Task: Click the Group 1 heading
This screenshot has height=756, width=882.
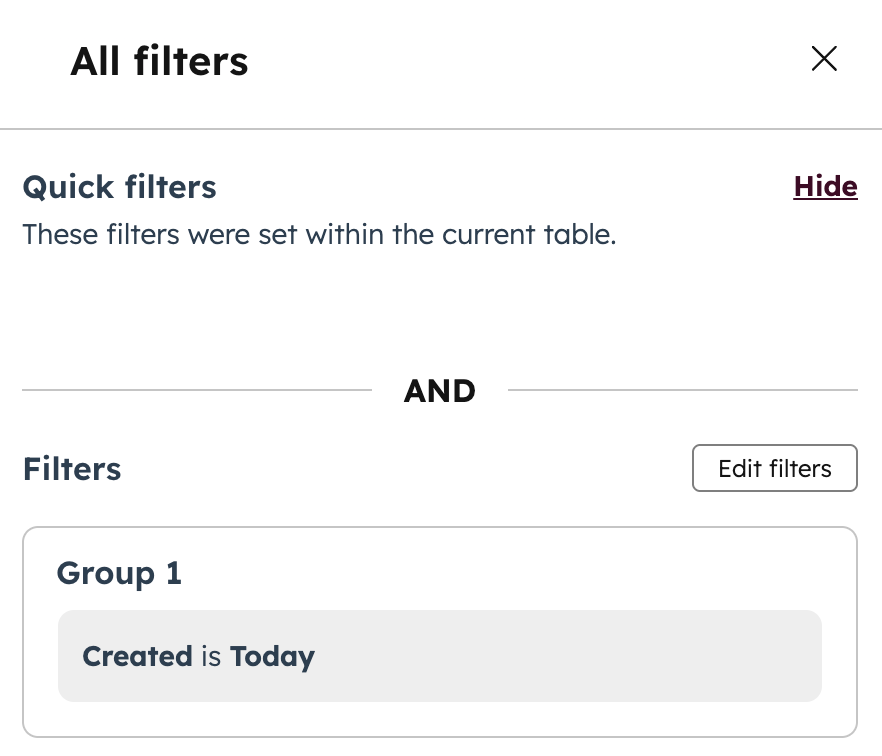Action: (119, 573)
